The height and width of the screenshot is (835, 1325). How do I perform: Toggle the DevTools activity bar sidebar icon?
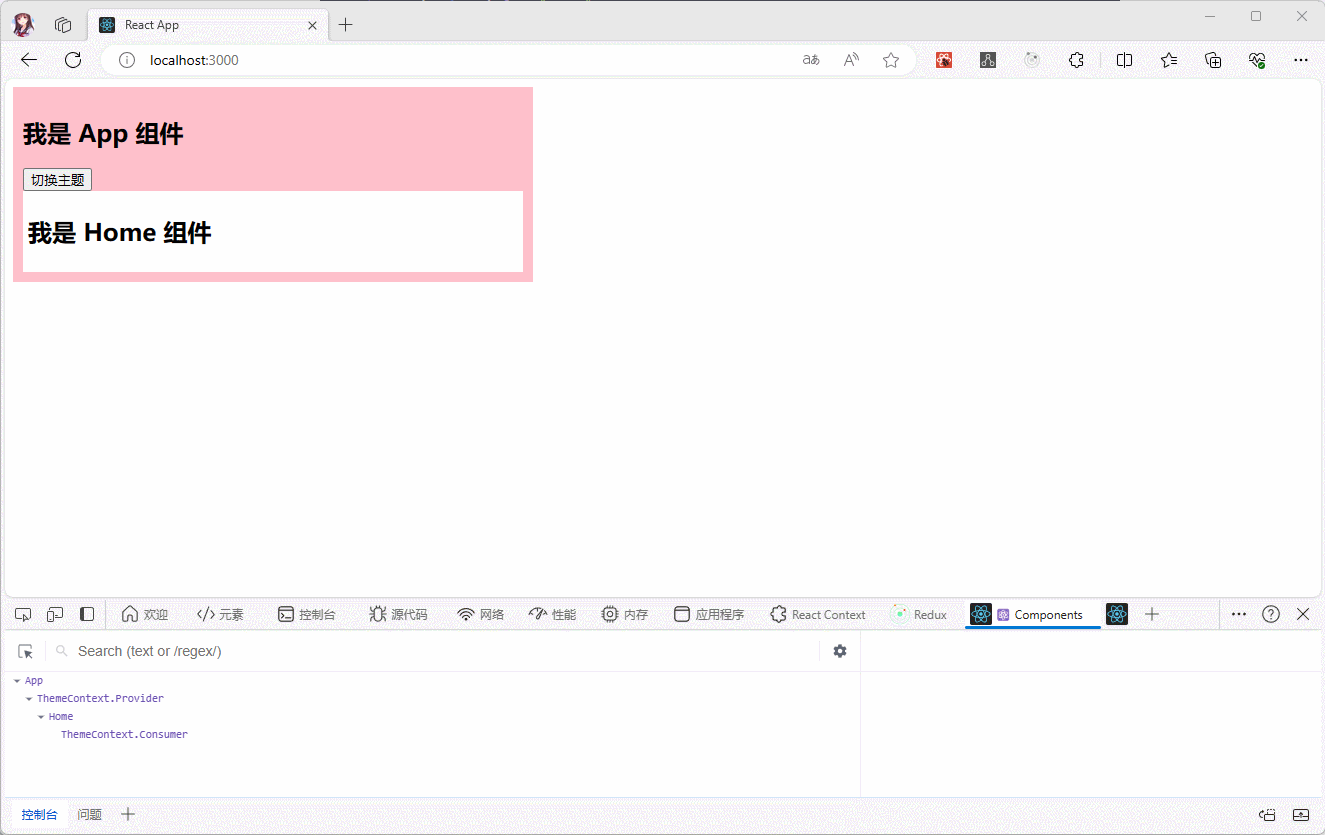click(x=87, y=614)
